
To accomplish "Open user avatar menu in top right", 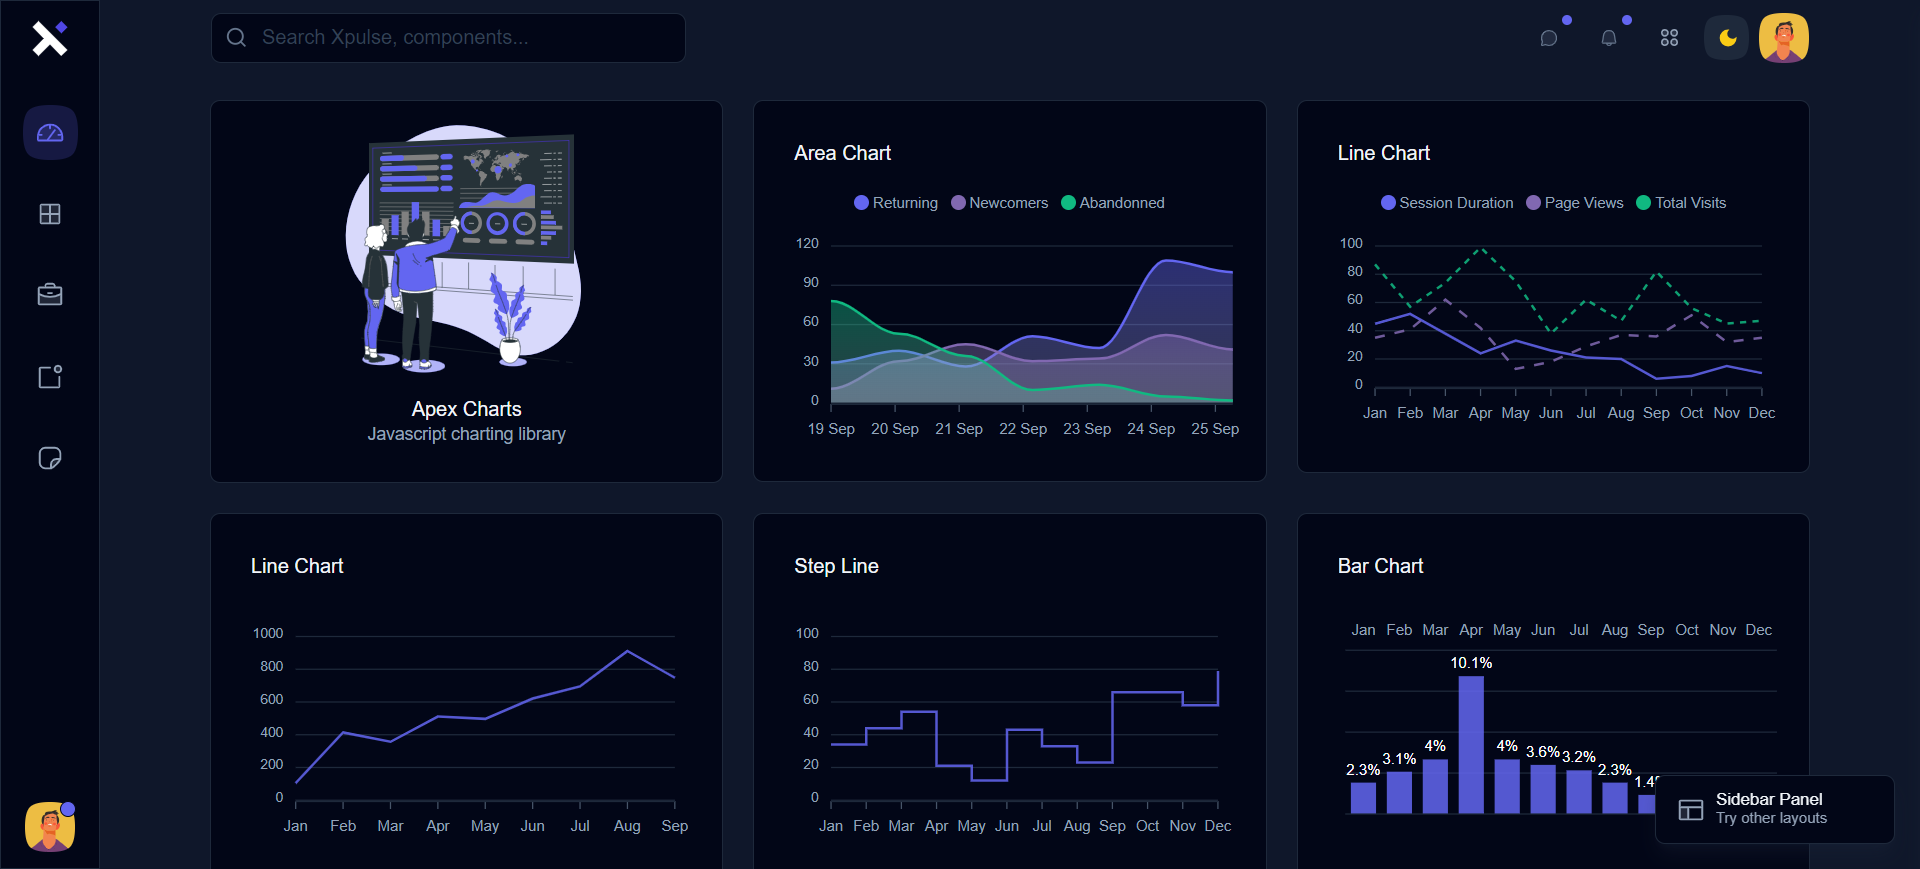I will pos(1784,38).
